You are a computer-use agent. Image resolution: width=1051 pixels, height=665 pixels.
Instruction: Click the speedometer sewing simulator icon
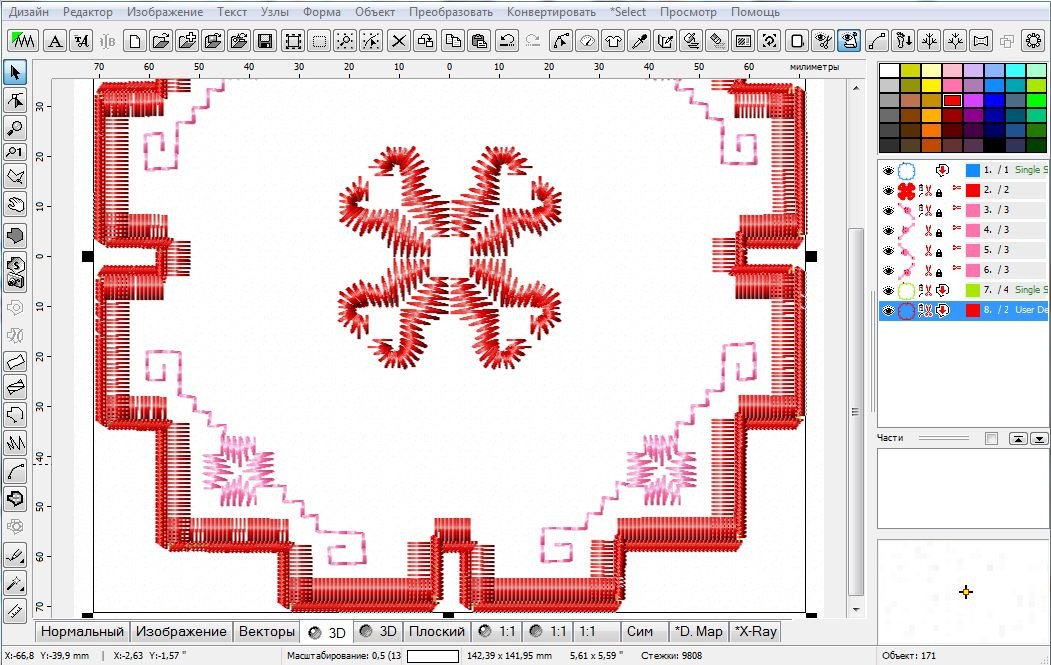click(586, 41)
